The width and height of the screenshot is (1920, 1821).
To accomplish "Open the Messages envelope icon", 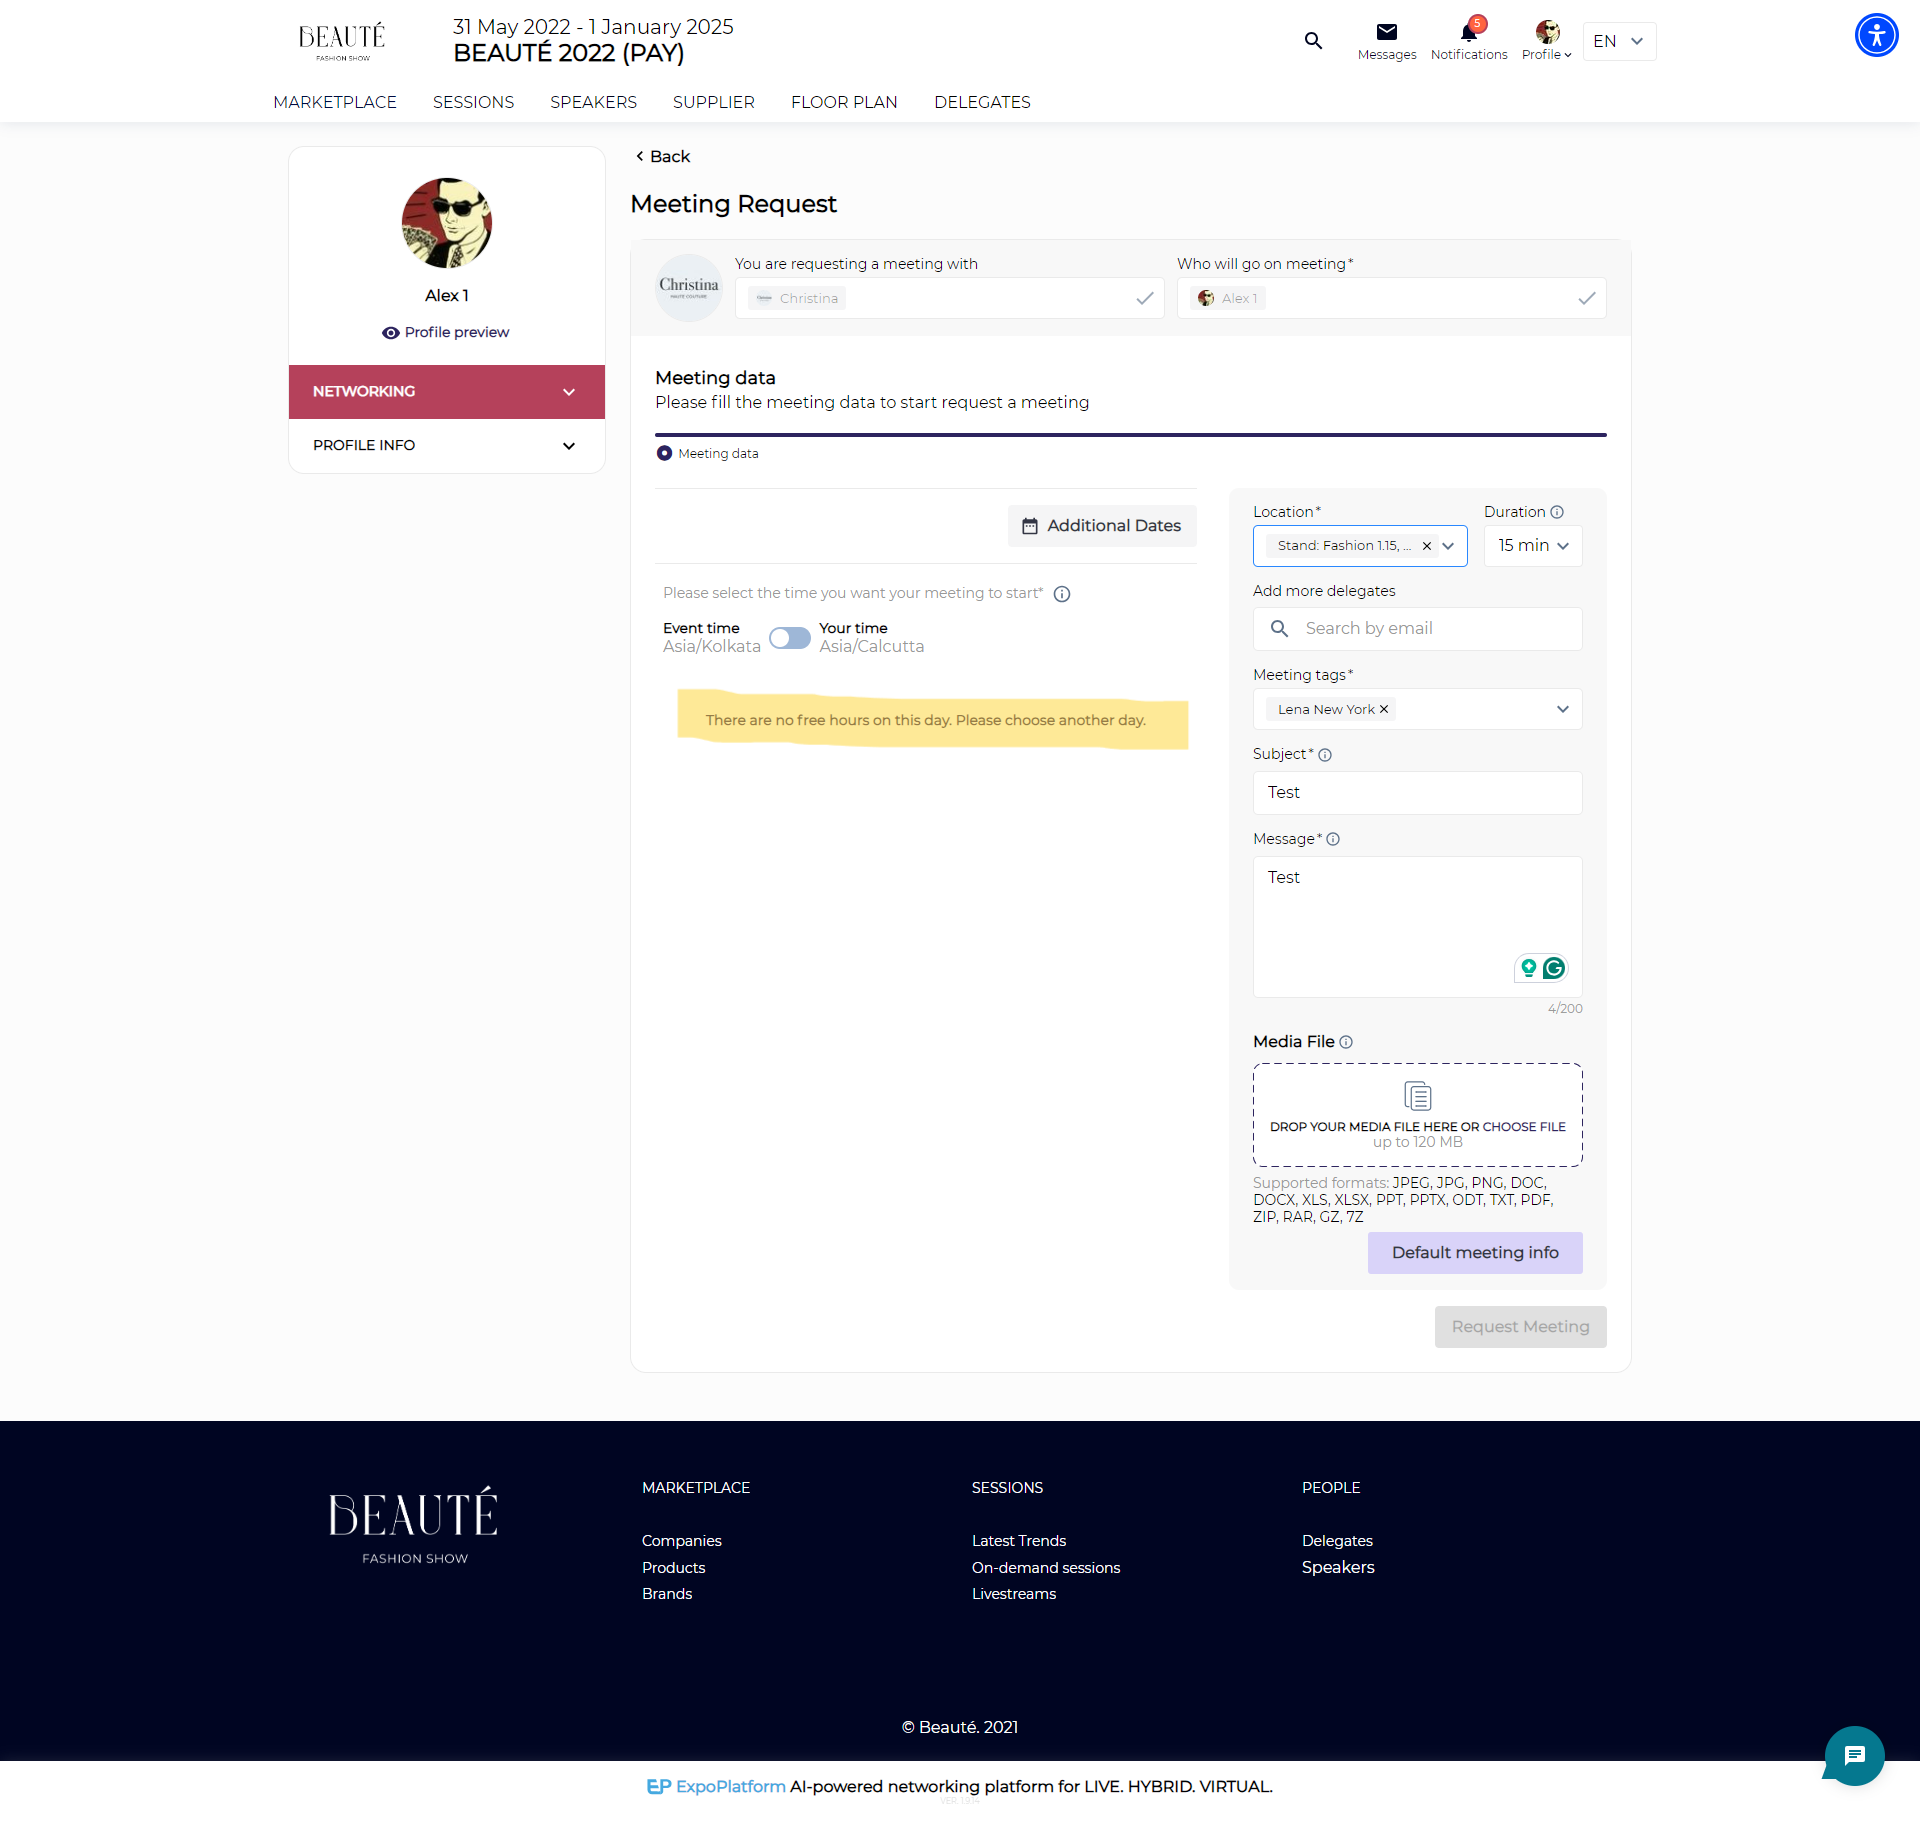I will tap(1386, 32).
